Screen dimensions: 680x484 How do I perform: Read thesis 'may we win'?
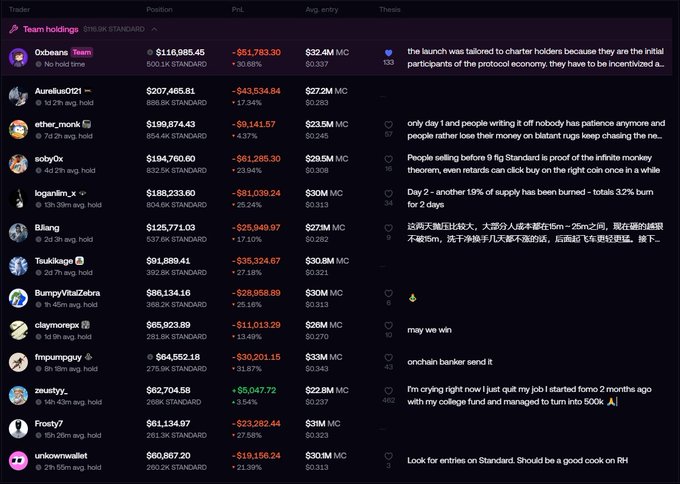click(x=429, y=330)
